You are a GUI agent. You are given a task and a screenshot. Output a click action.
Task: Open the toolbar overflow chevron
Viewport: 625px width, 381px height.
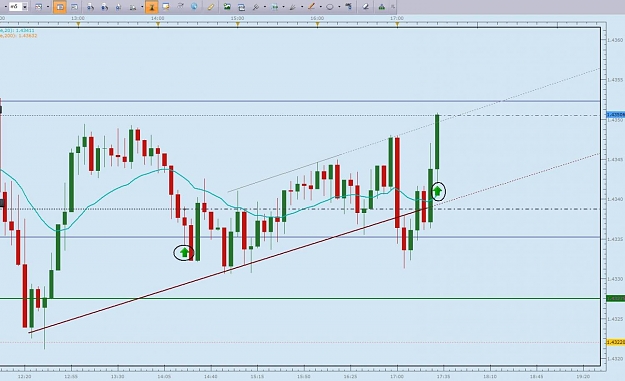point(393,6)
